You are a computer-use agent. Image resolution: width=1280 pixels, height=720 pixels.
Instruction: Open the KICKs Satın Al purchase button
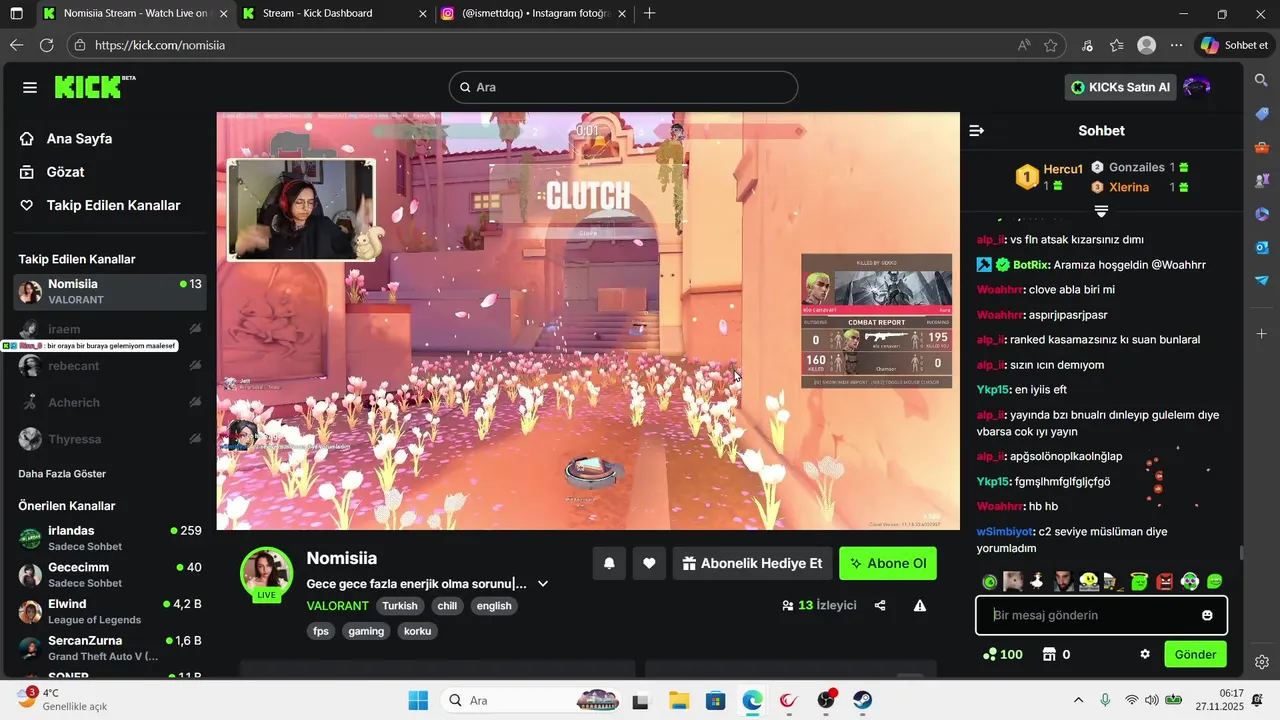pos(1120,87)
